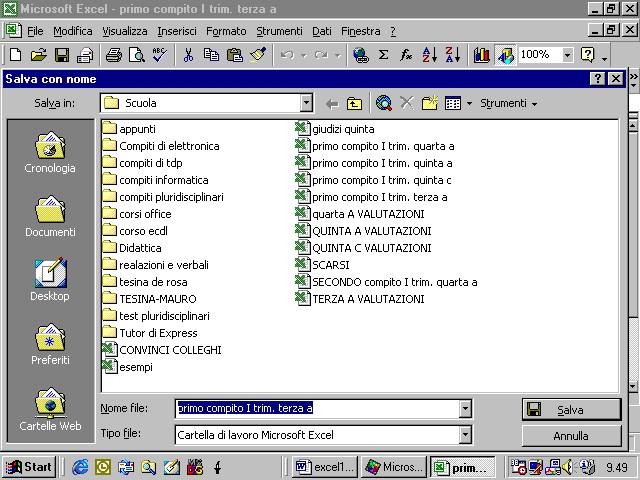This screenshot has height=480, width=640.
Task: Select the appunti folder
Action: pos(129,129)
